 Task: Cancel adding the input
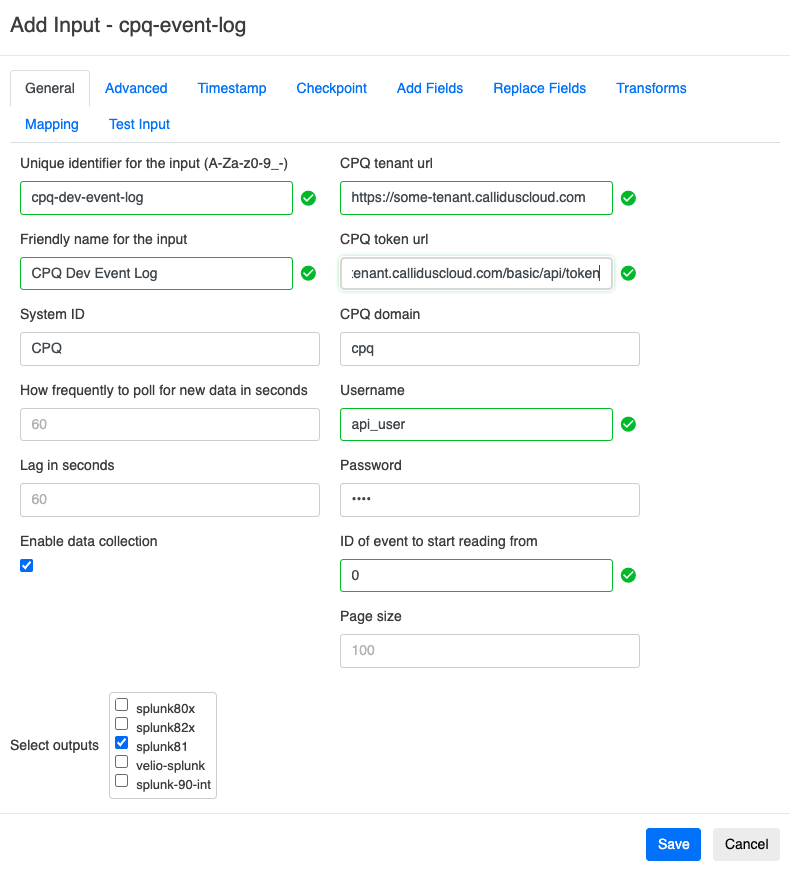click(x=746, y=844)
